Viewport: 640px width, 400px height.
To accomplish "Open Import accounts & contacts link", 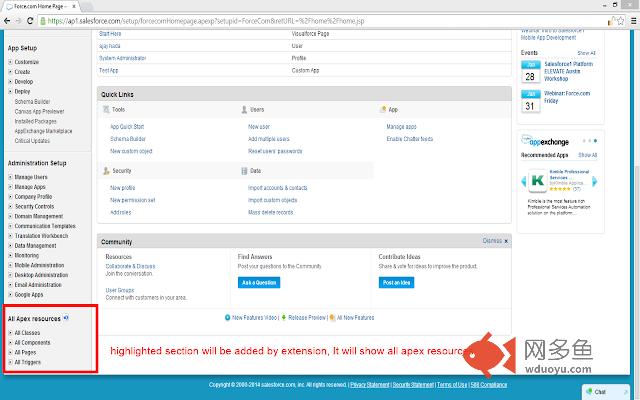I will (x=278, y=188).
